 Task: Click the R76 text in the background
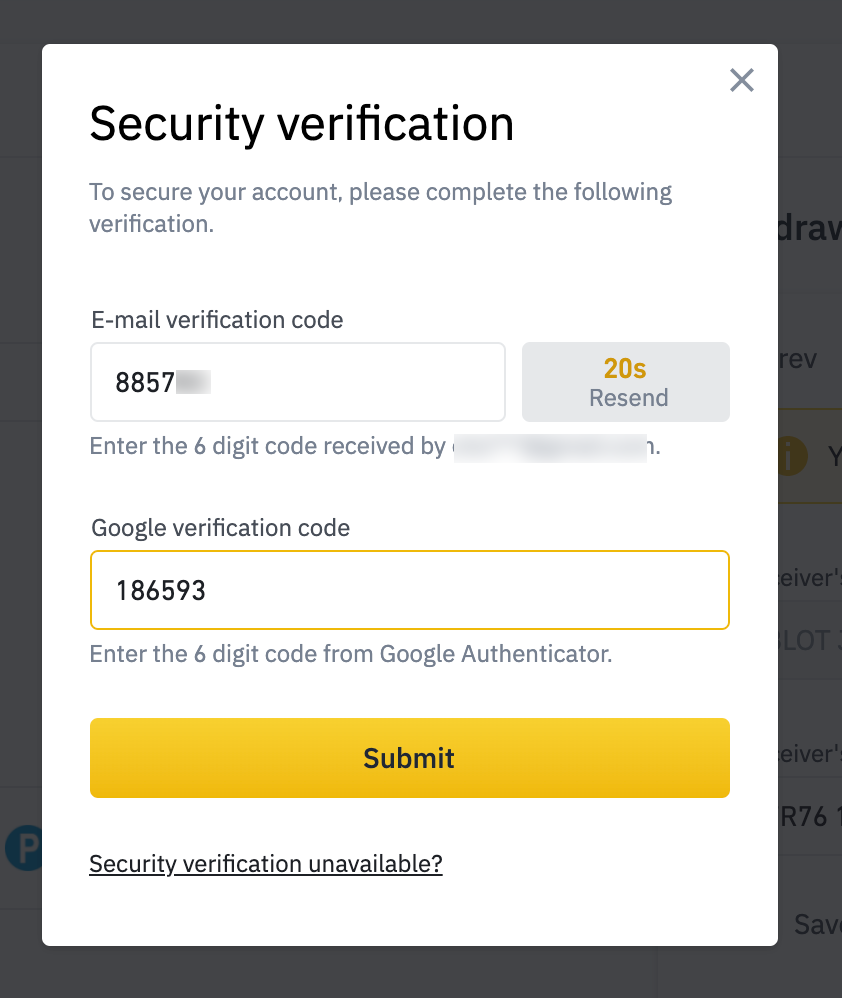[804, 817]
